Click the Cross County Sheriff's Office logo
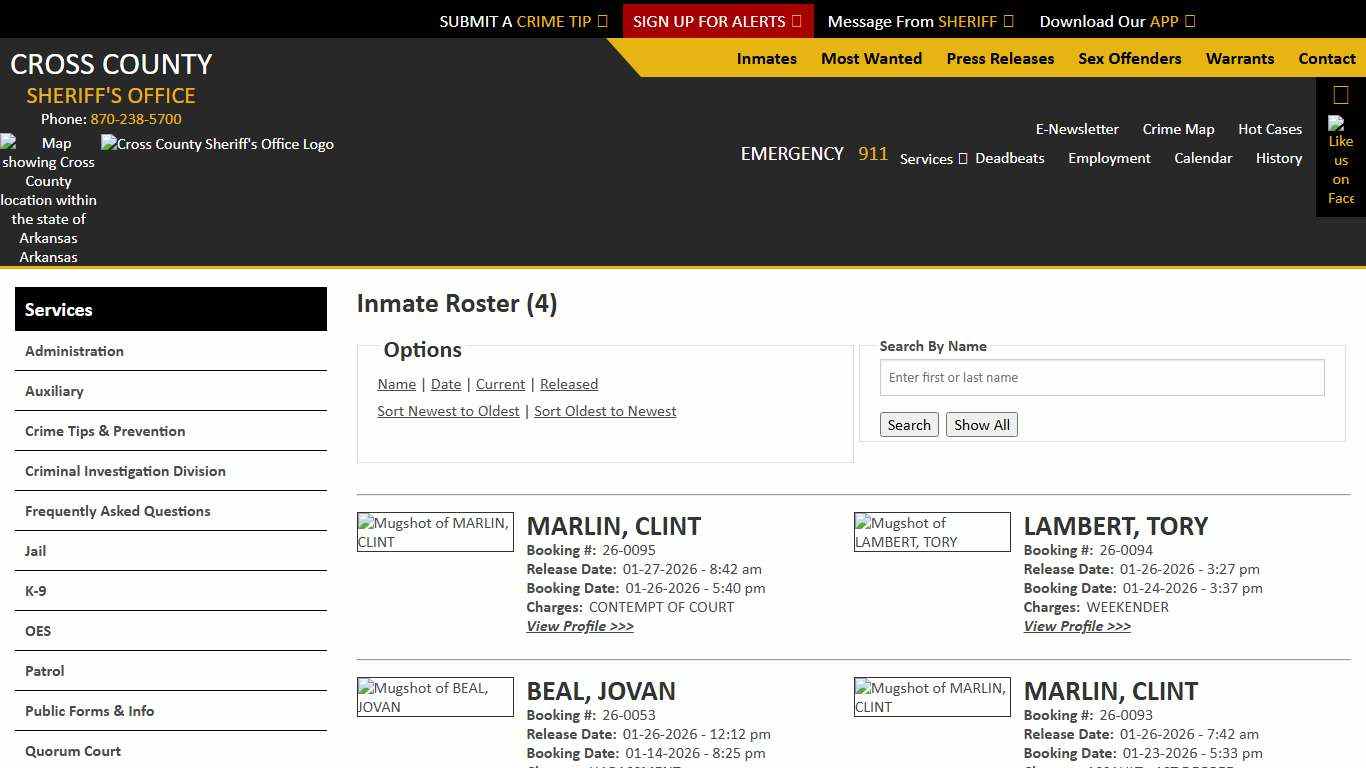Image resolution: width=1366 pixels, height=768 pixels. 217,144
